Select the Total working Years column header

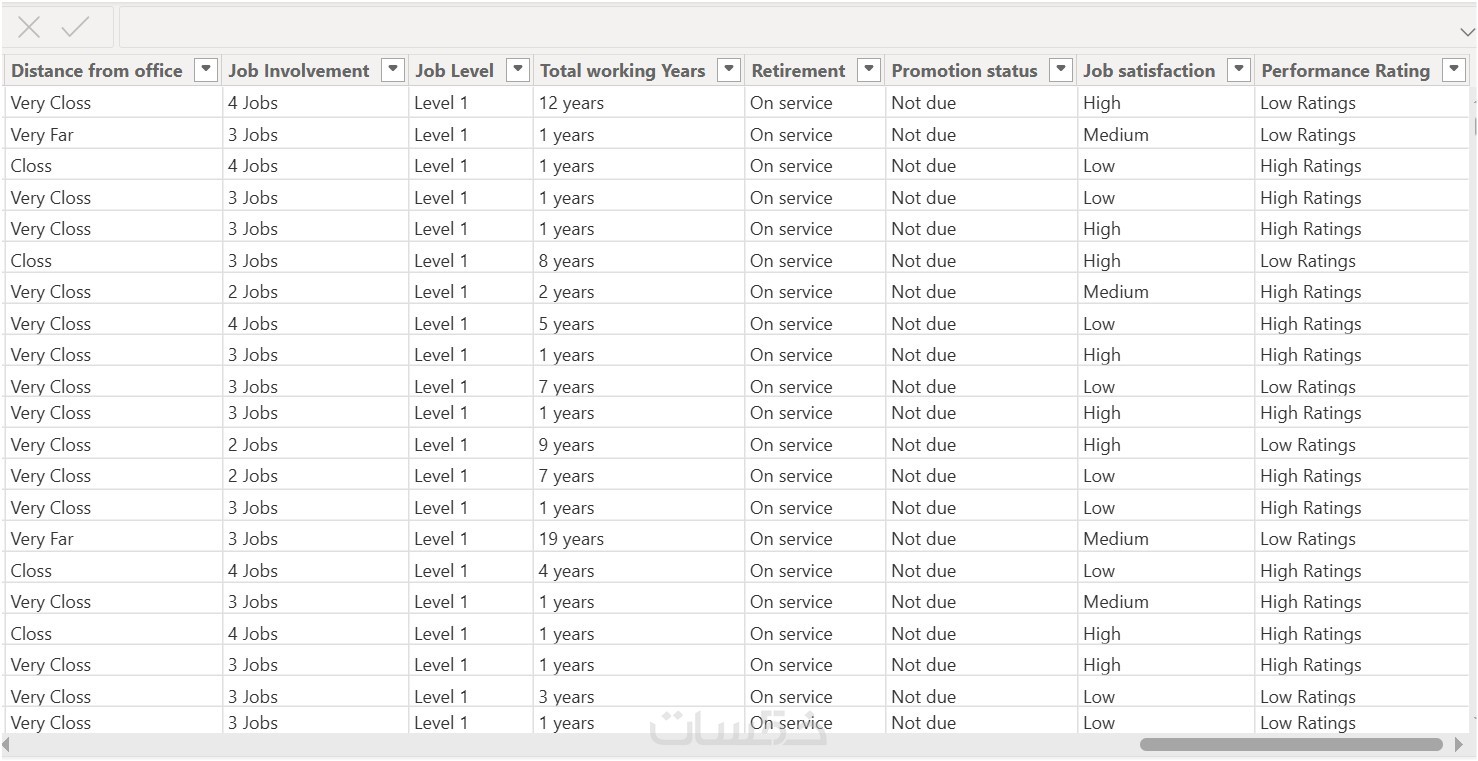click(x=622, y=71)
